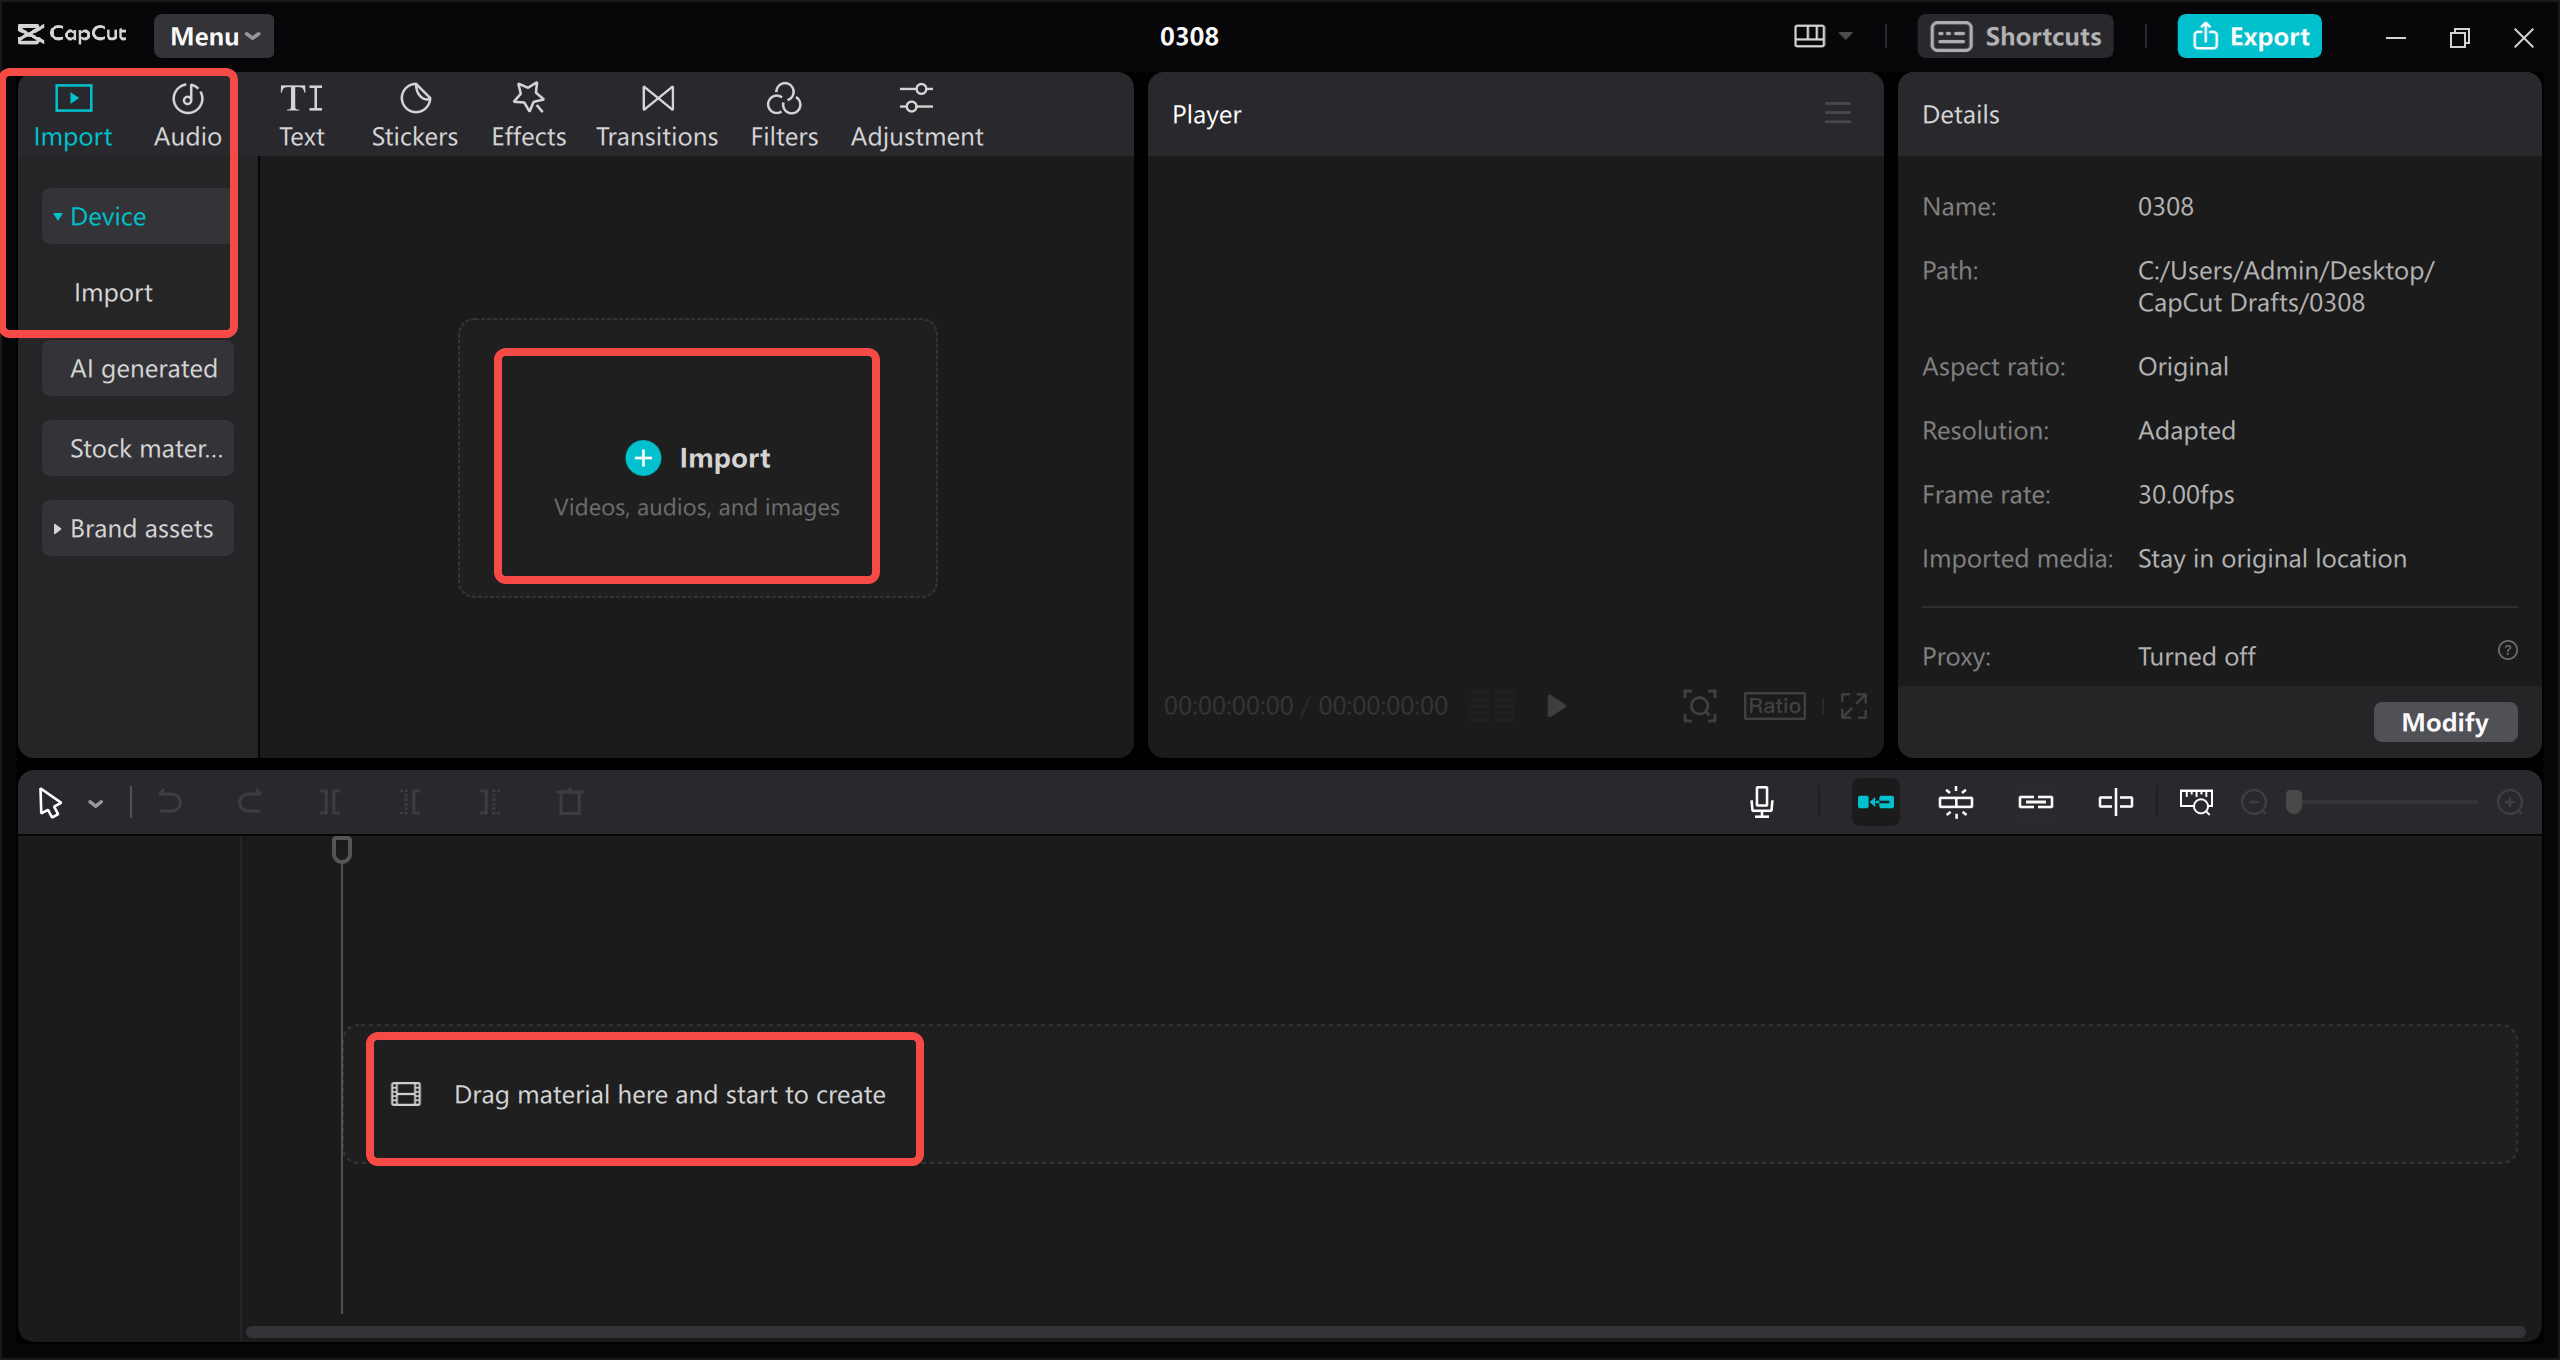
Task: Click the timeline cover/preview icon
Action: click(x=2196, y=802)
